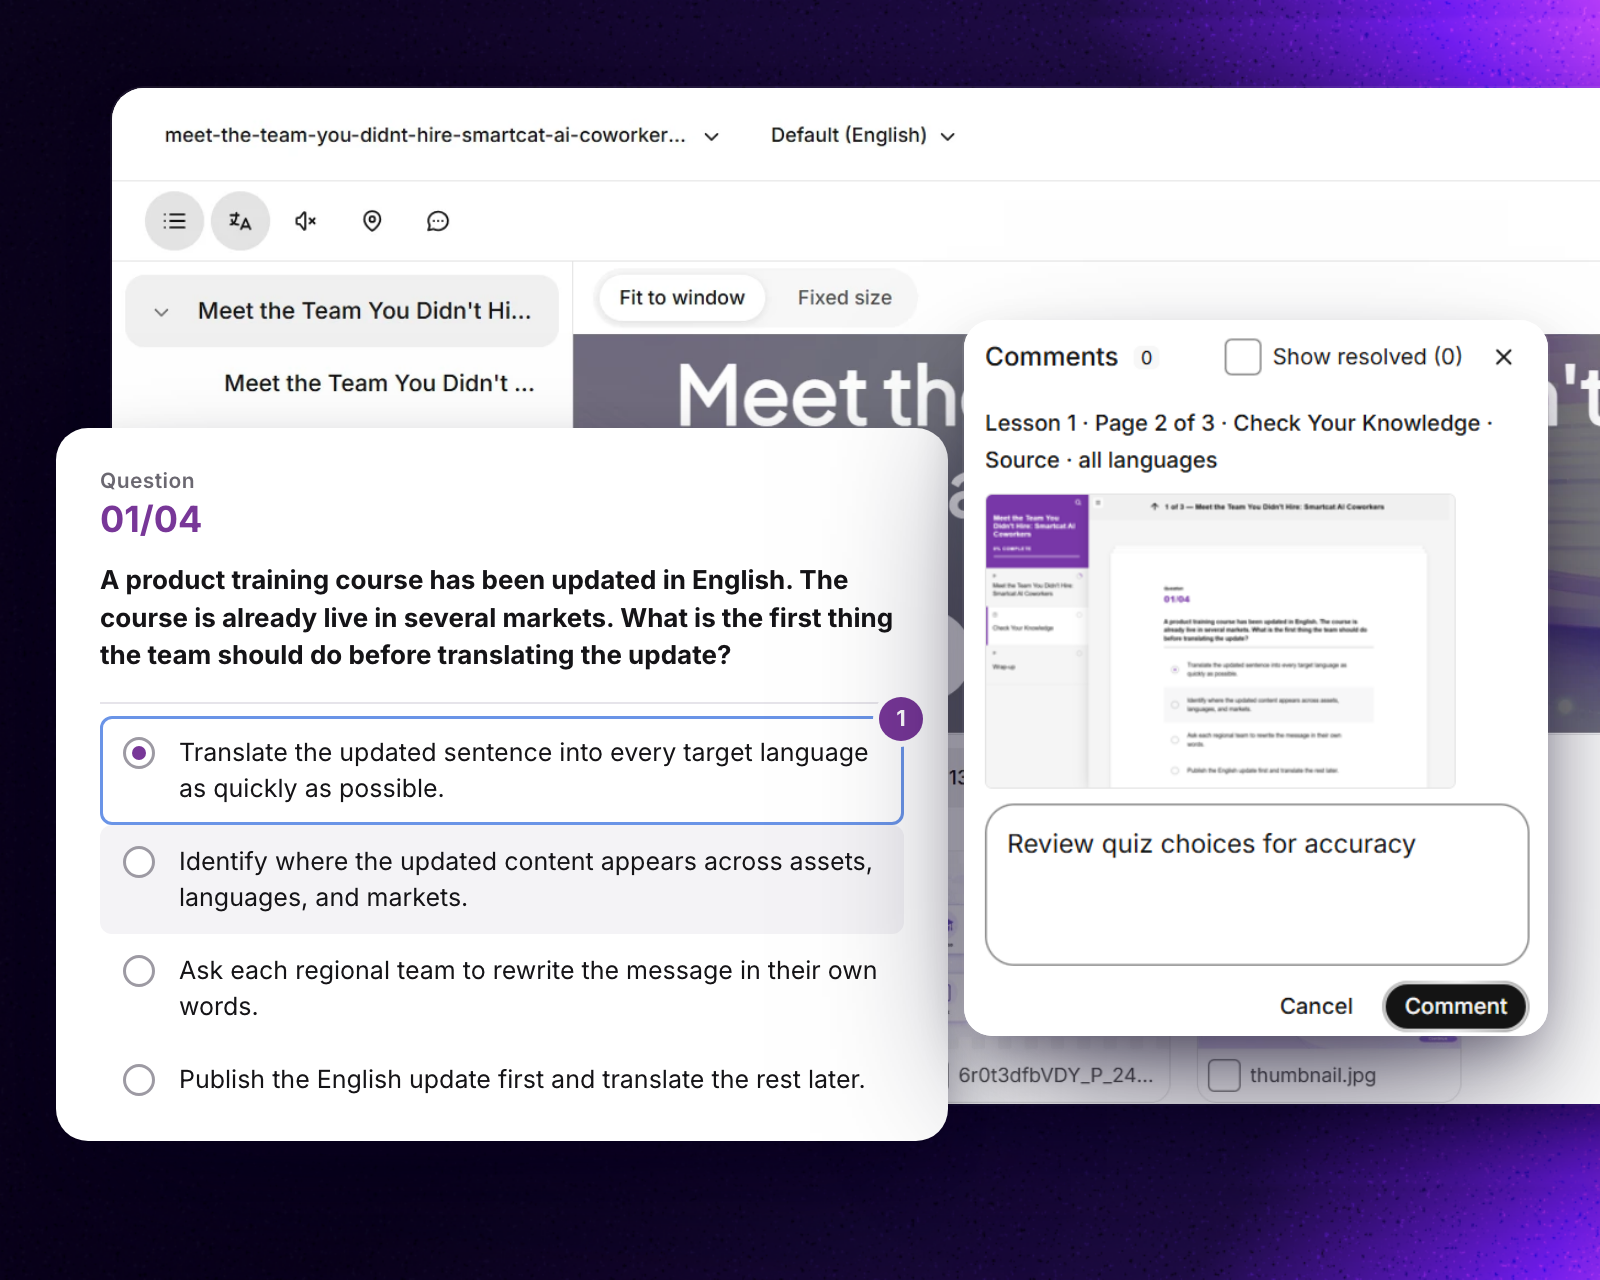Enable the Show resolved checkbox
The image size is (1600, 1280).
click(1243, 357)
